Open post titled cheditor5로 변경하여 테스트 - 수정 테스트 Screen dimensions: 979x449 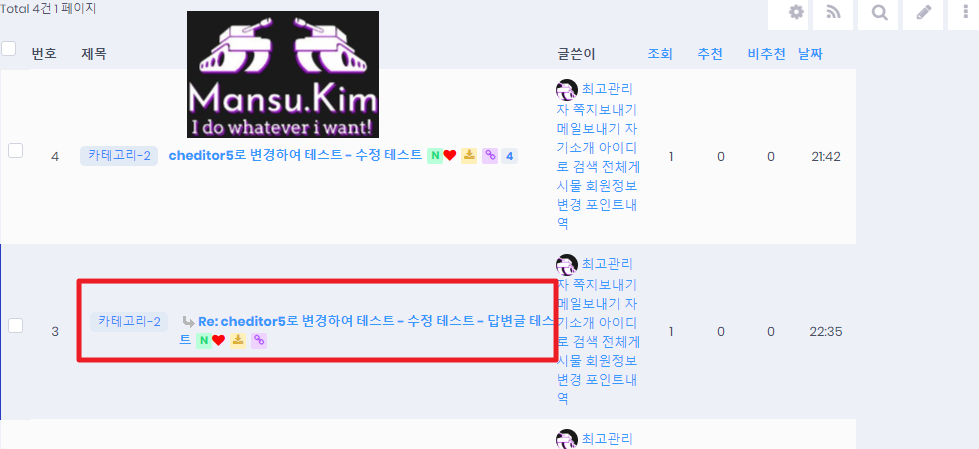coord(295,155)
